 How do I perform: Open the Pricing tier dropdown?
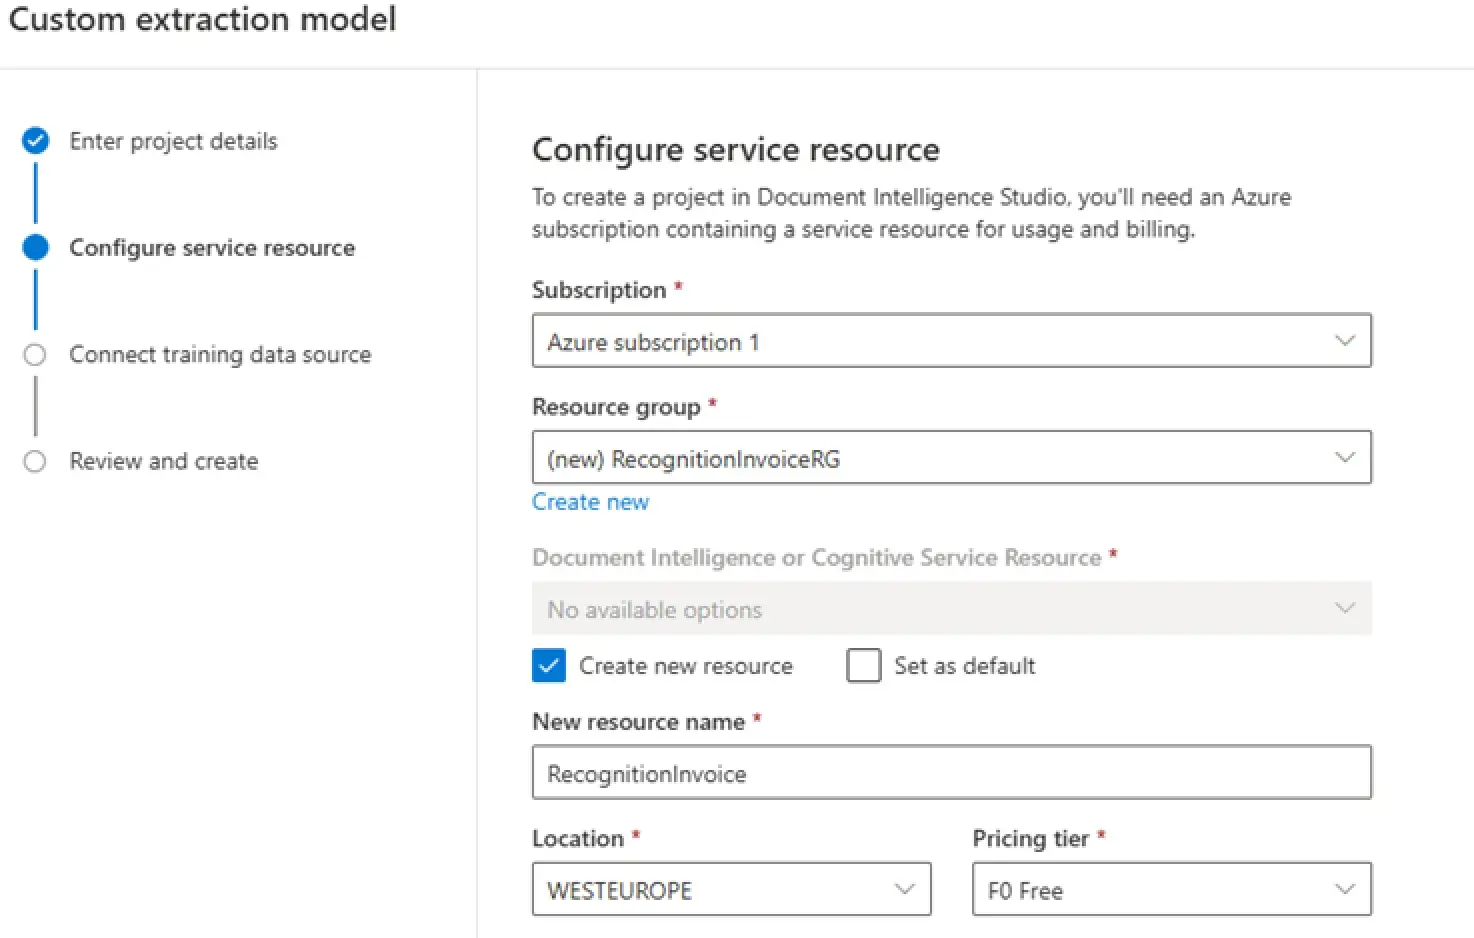(x=1172, y=889)
